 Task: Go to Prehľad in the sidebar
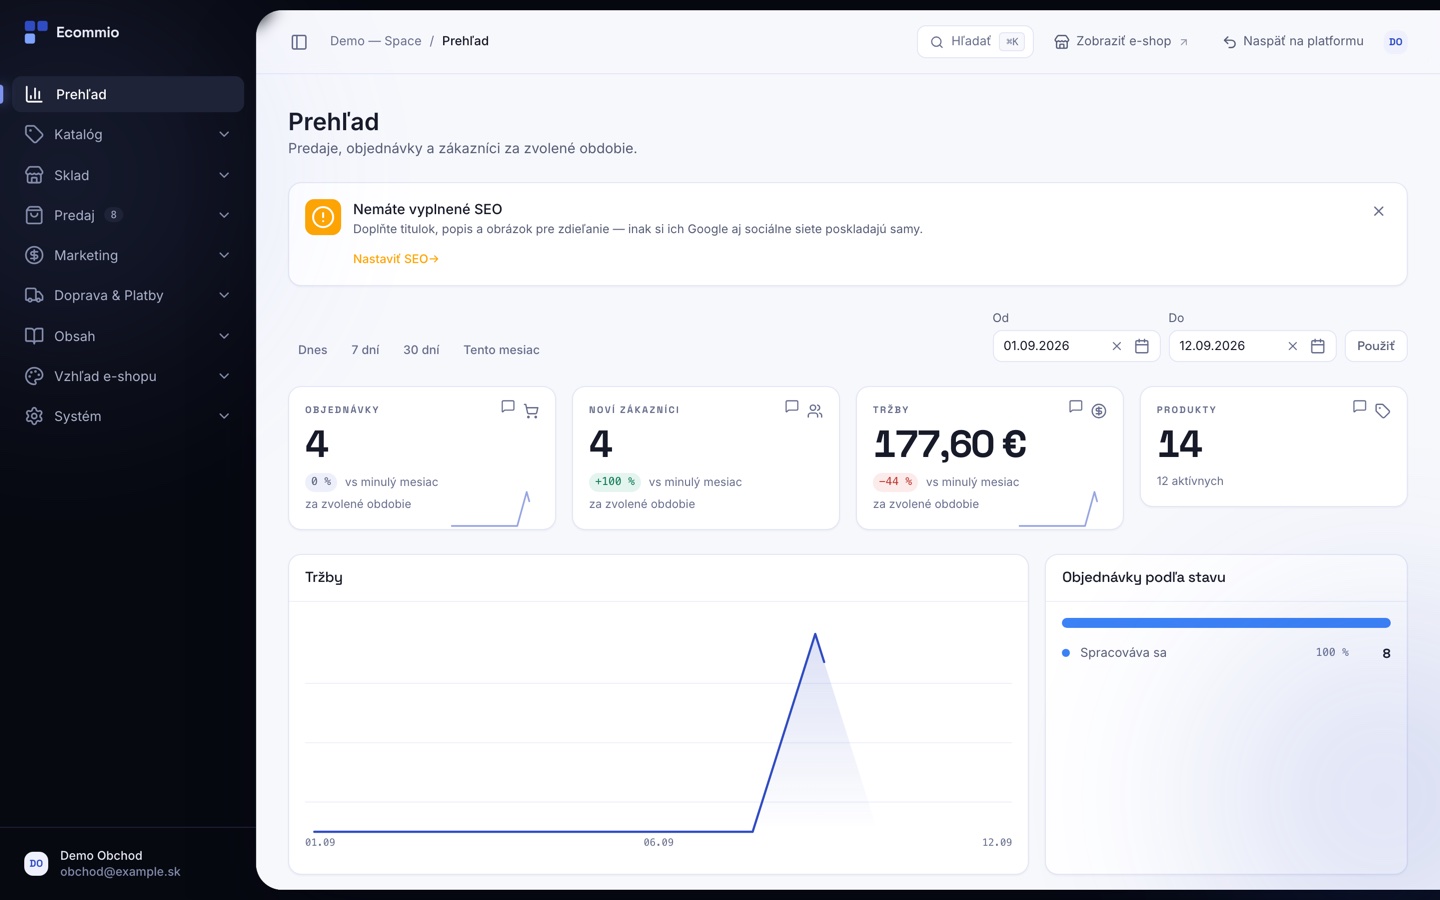[128, 94]
